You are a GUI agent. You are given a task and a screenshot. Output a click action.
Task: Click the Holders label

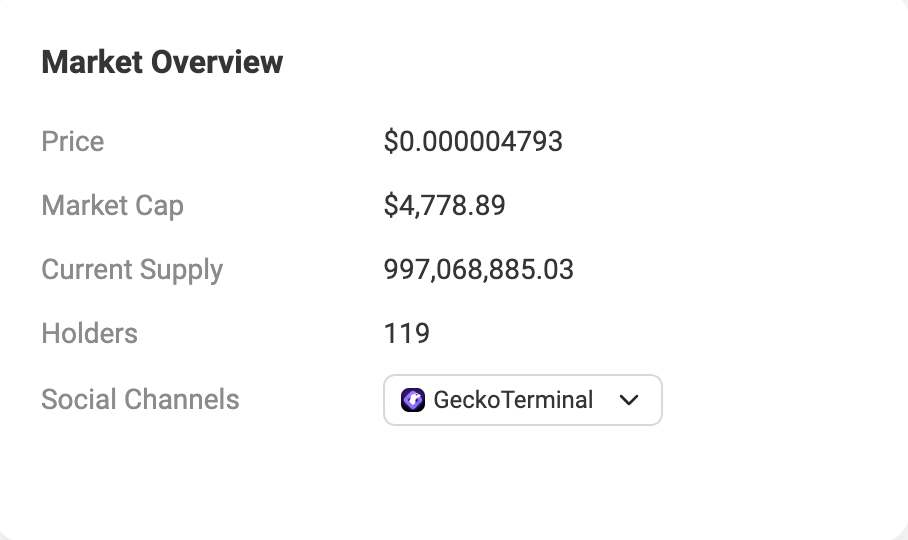(x=89, y=333)
